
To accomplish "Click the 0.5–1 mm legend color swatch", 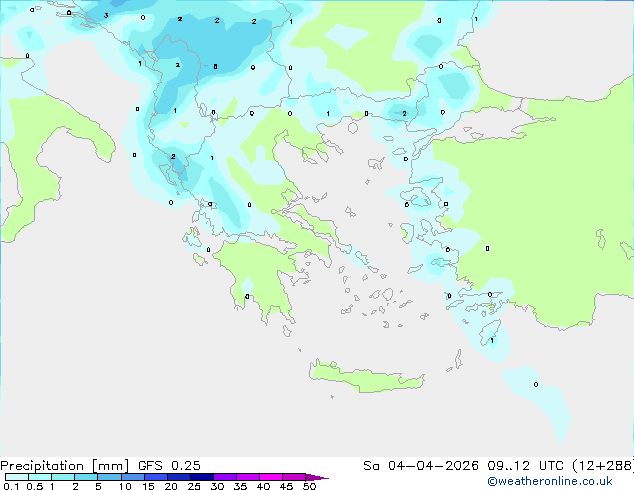I will tap(40, 477).
